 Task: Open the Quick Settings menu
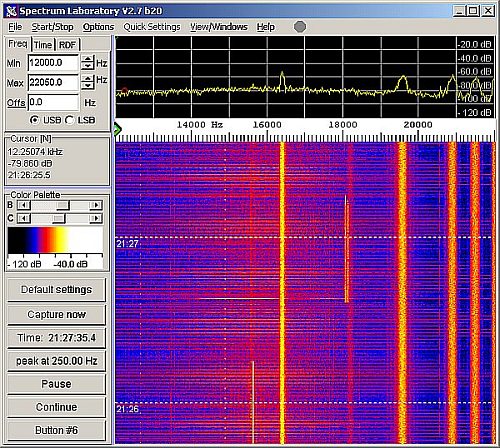[152, 27]
